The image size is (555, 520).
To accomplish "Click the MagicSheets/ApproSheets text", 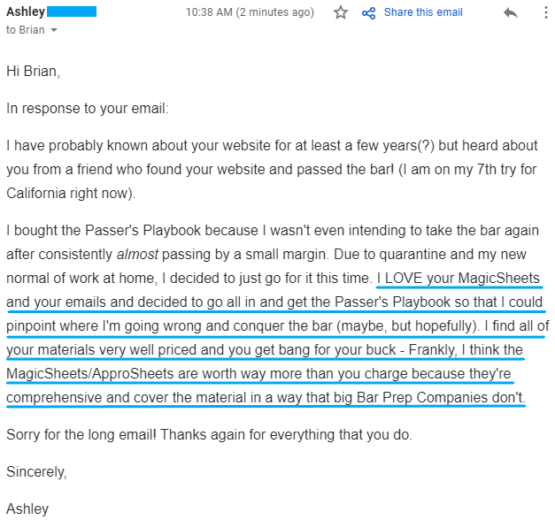I will [x=90, y=373].
